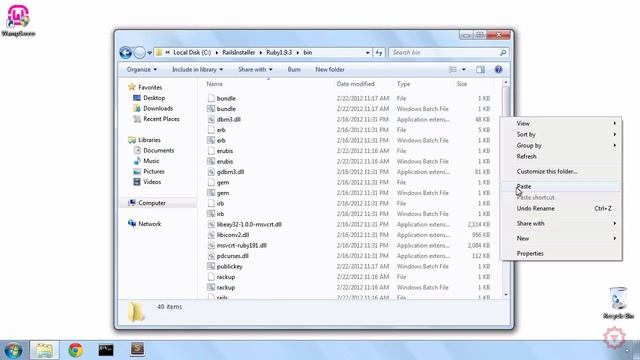The width and height of the screenshot is (640, 360).
Task: Select the dbm3.dll file icon
Action: click(211, 120)
